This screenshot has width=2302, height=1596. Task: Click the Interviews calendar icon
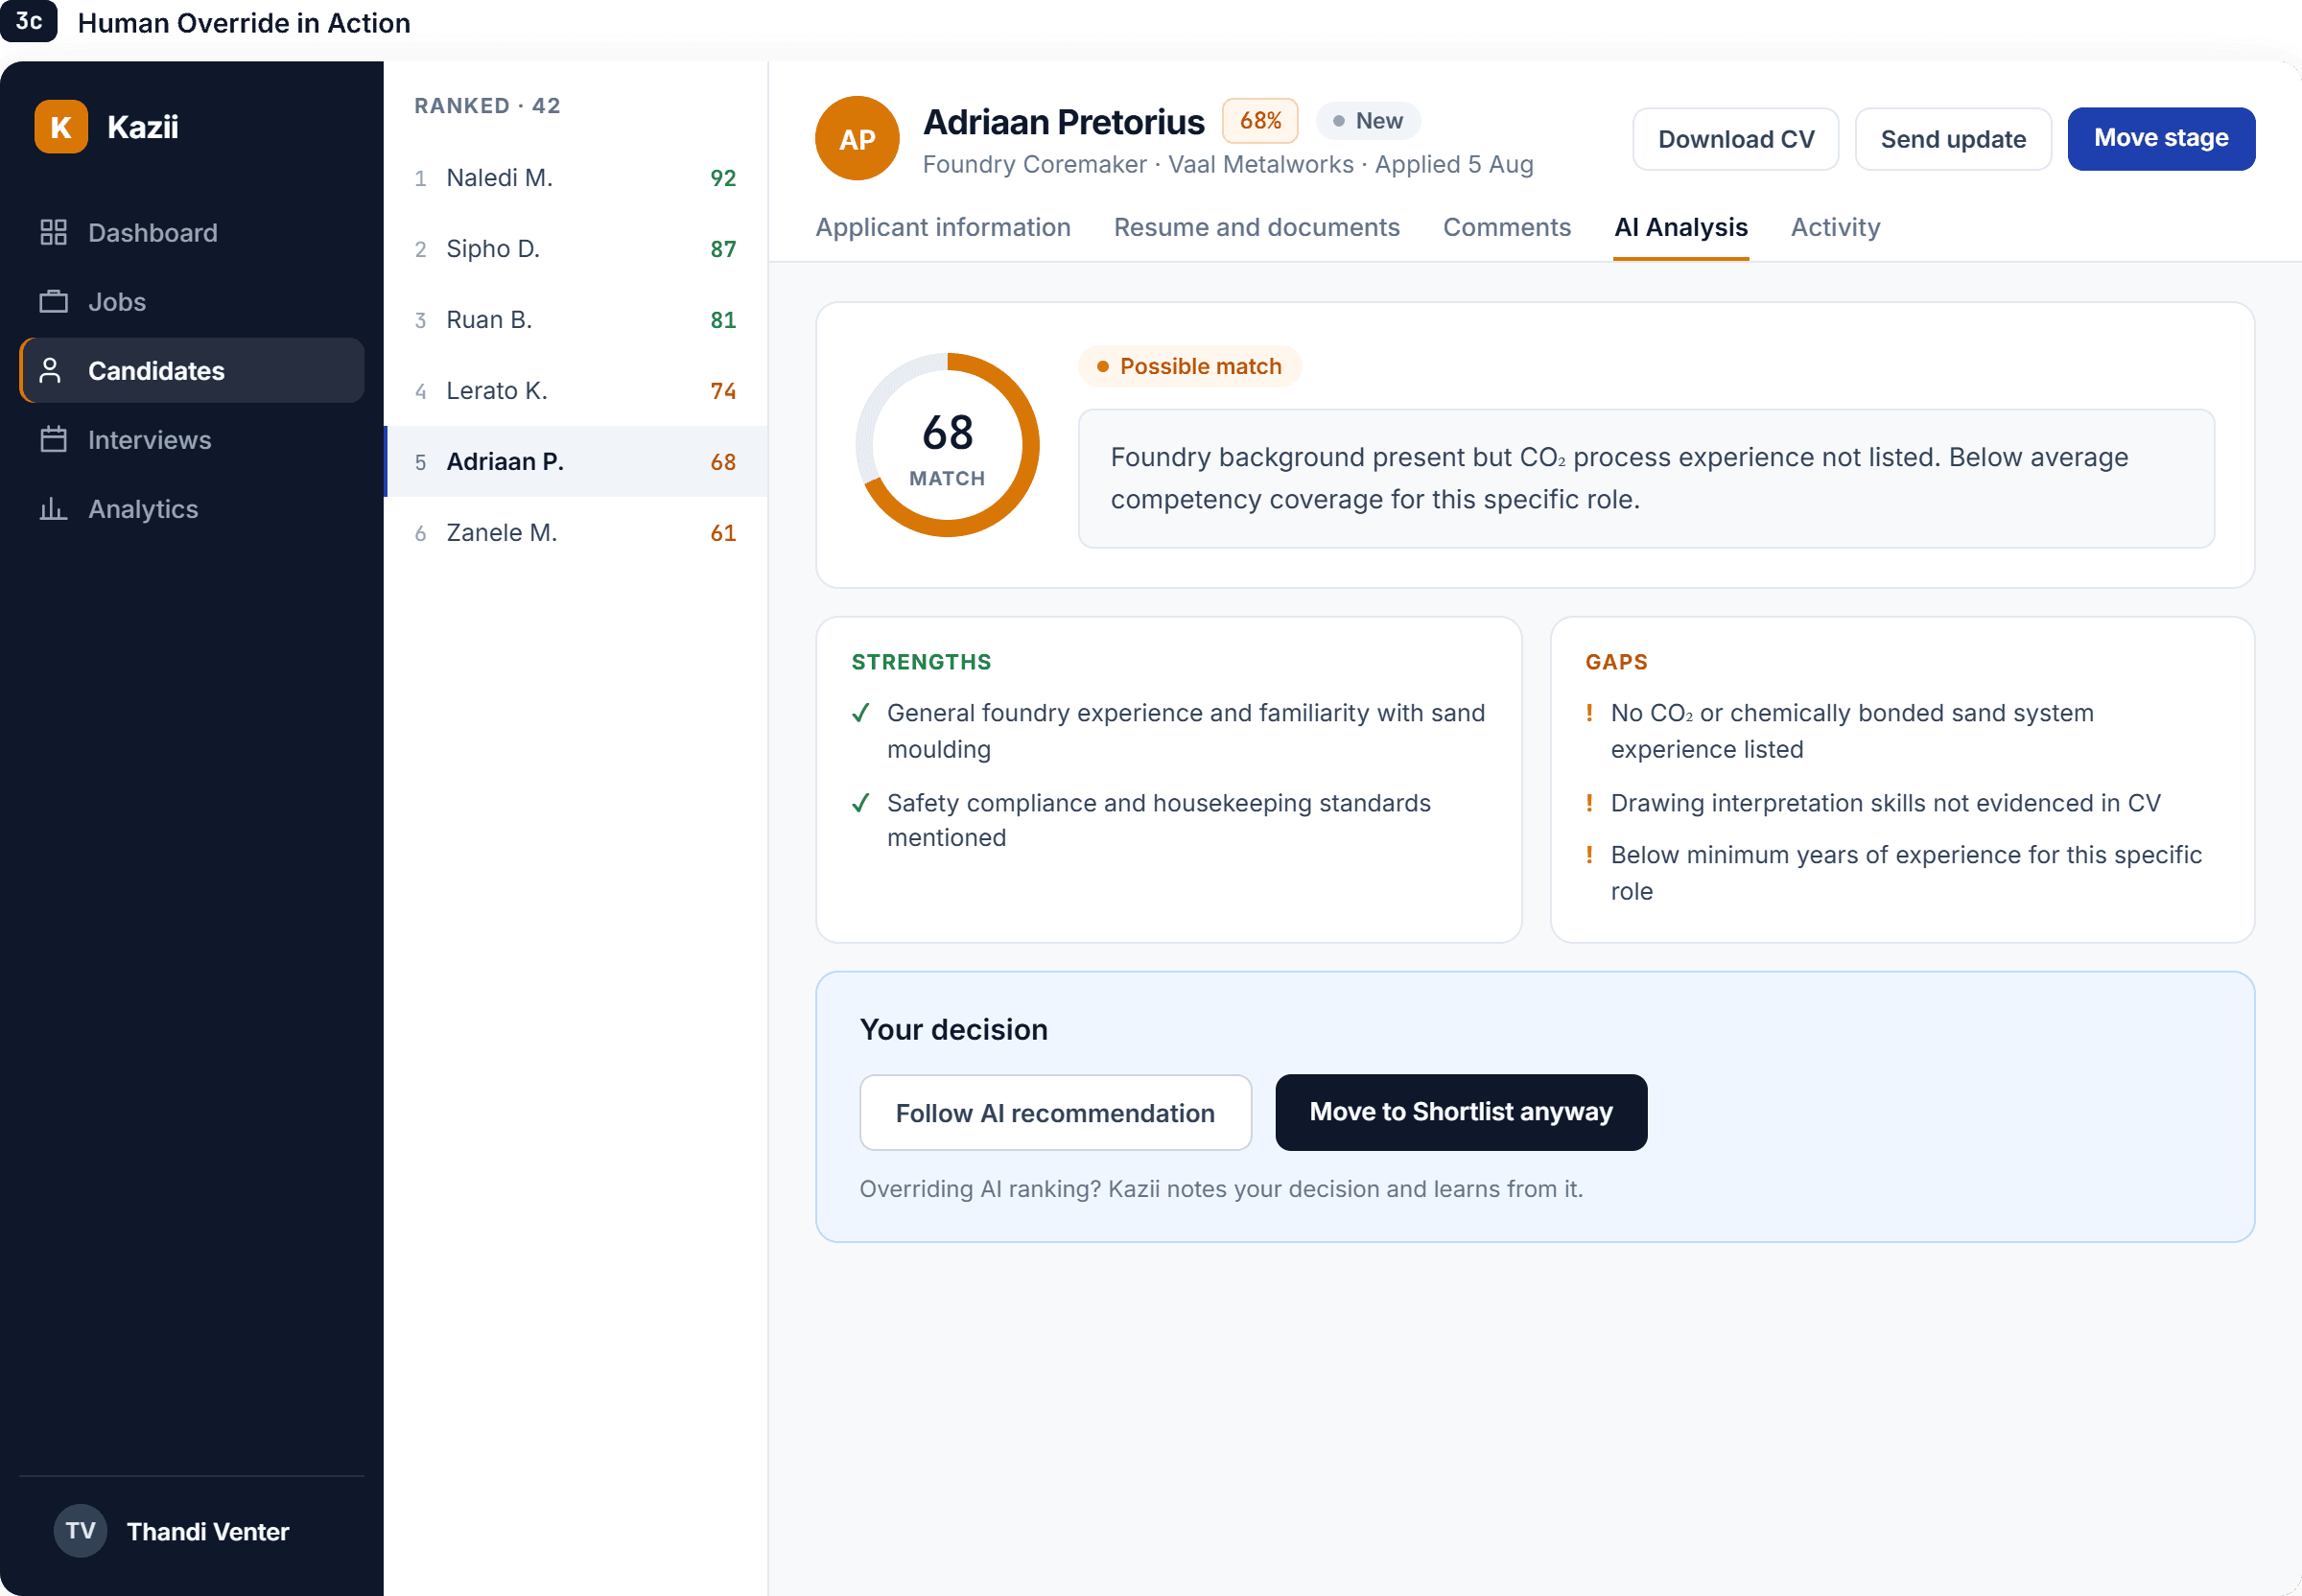pos(53,439)
